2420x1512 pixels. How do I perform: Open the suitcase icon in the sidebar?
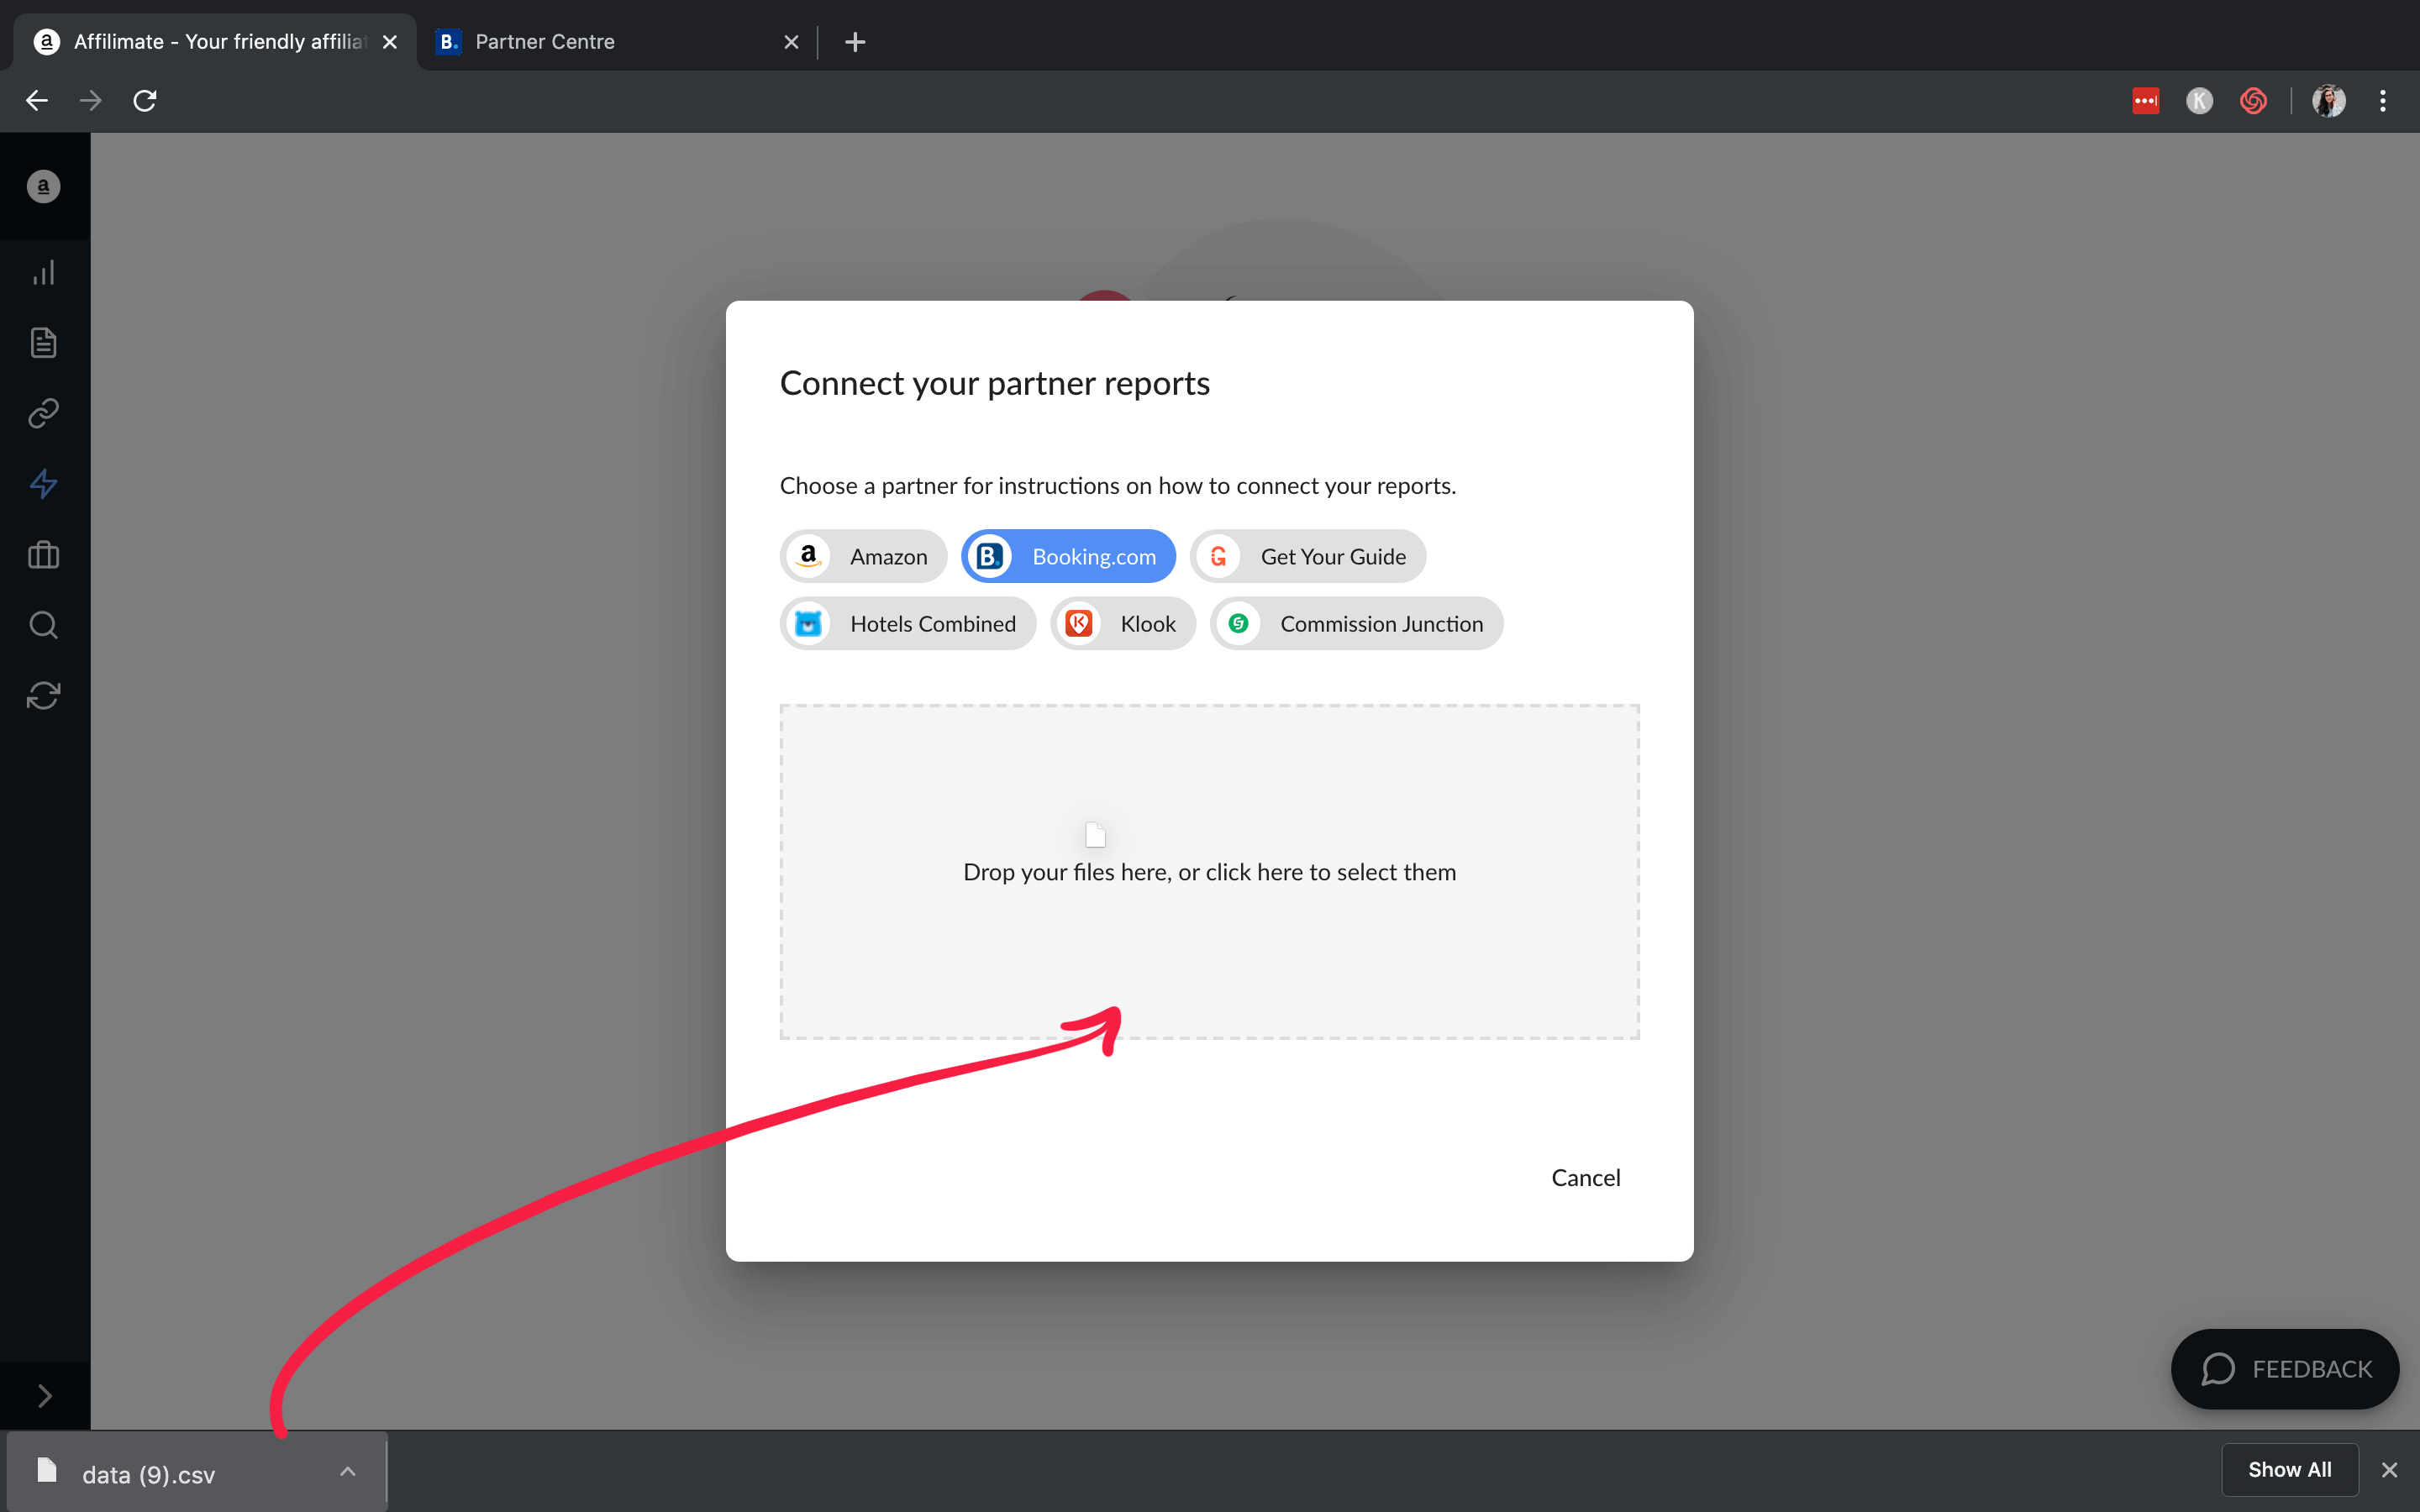coord(43,554)
